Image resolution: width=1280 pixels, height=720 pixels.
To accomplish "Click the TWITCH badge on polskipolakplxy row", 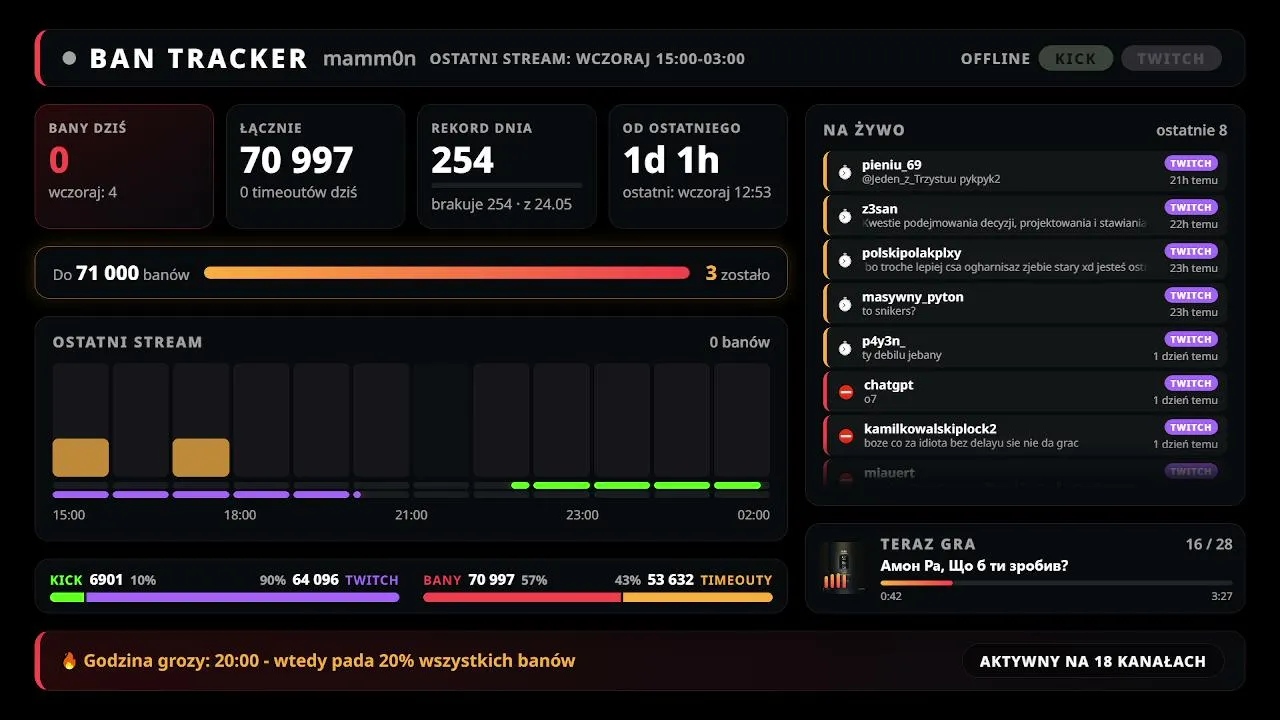I will pyautogui.click(x=1191, y=251).
